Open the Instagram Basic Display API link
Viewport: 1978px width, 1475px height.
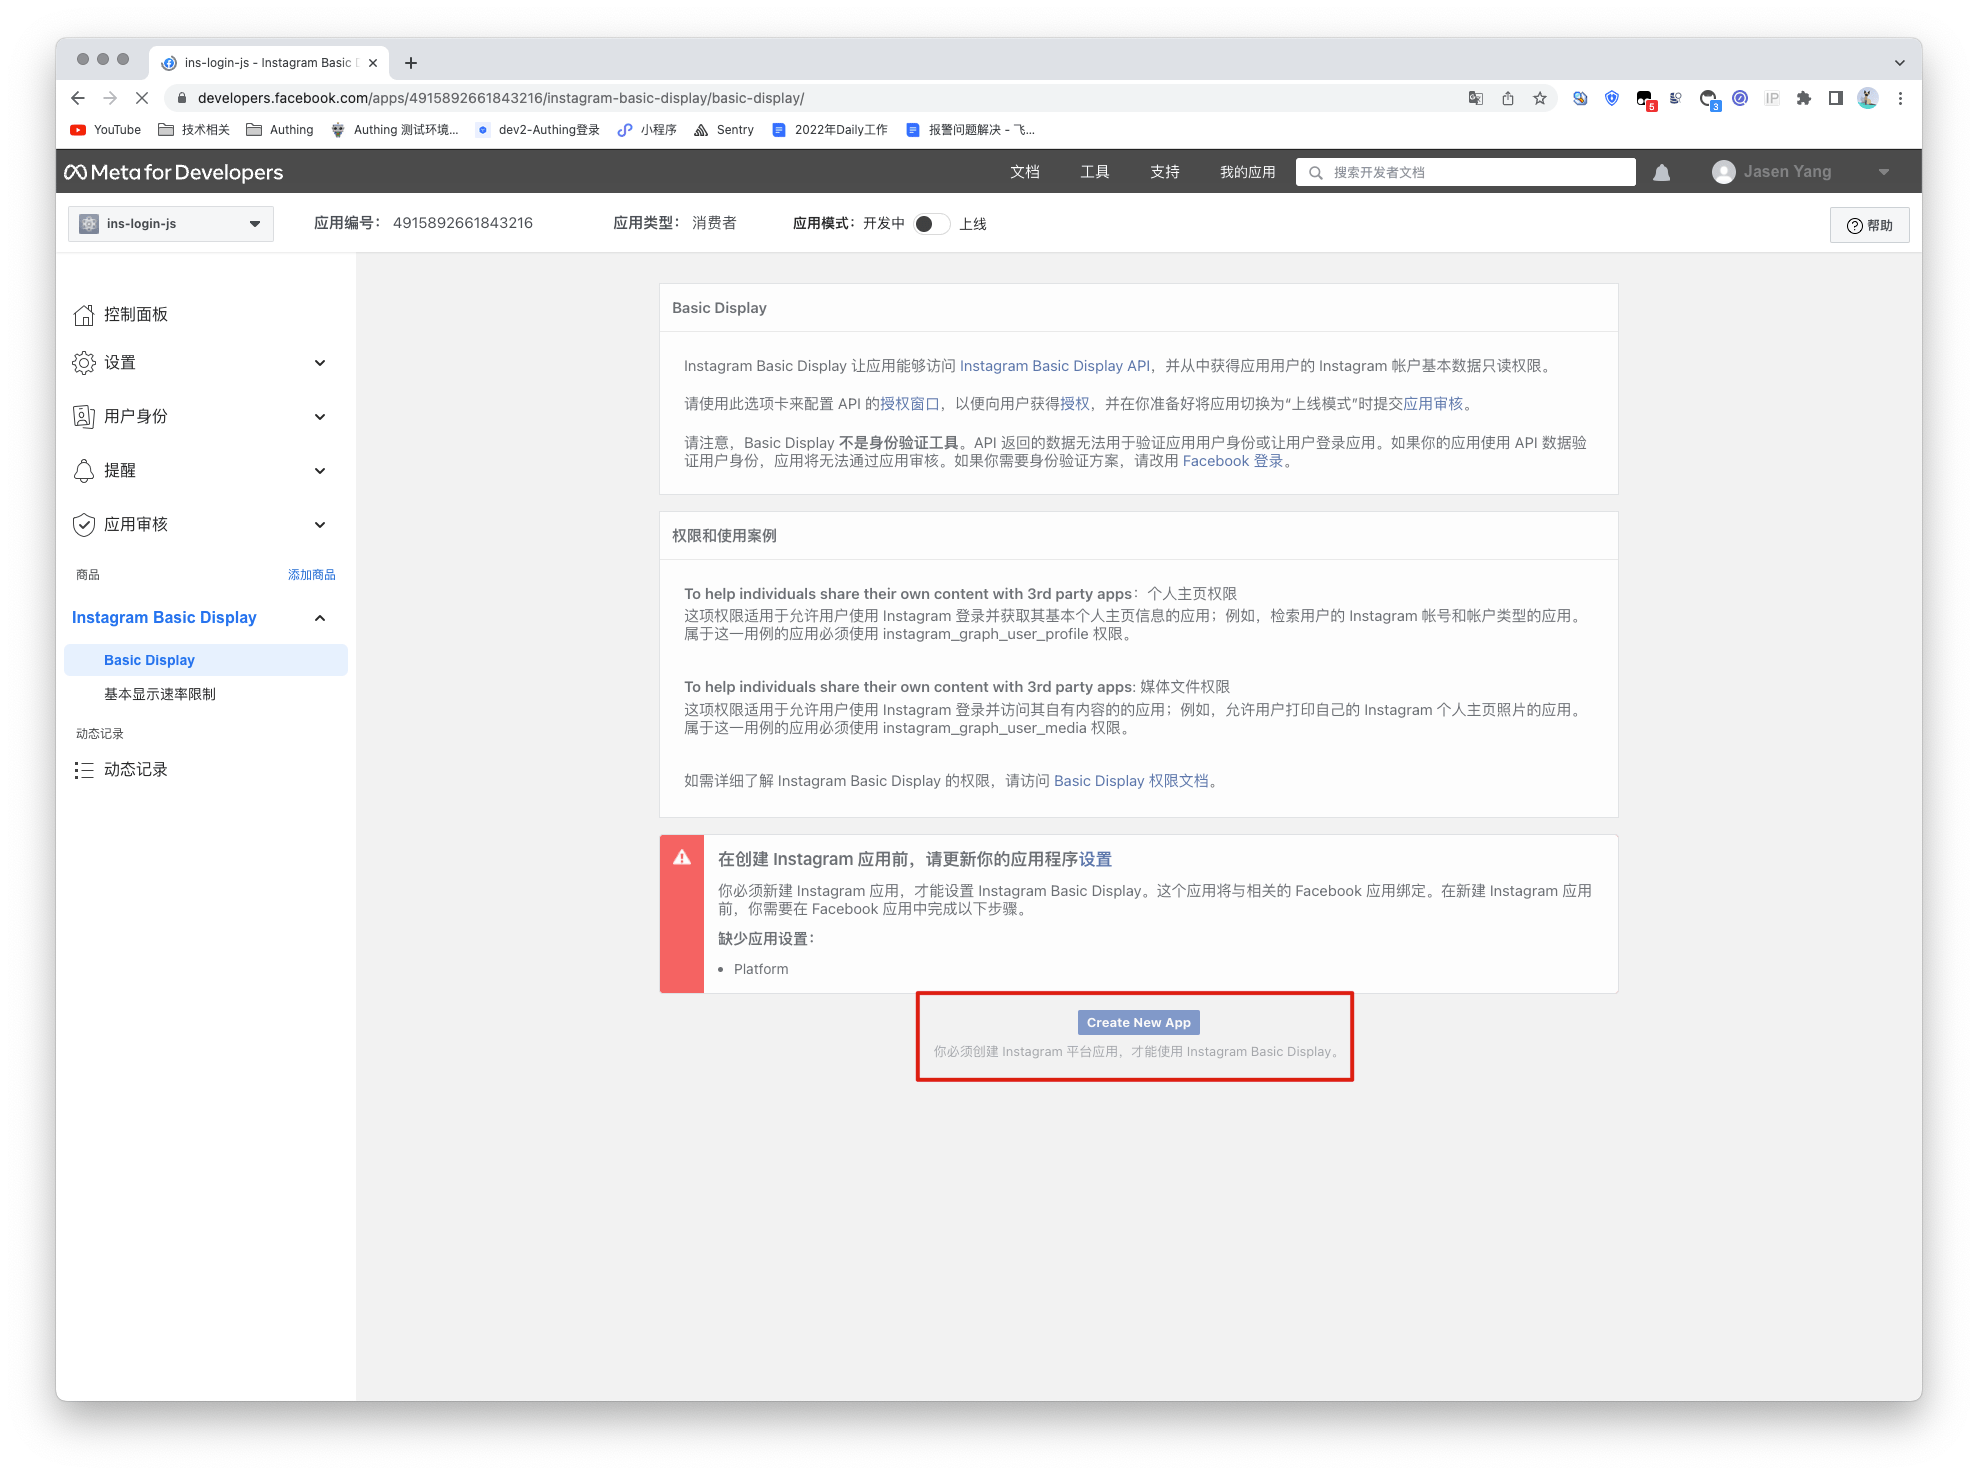click(1054, 366)
